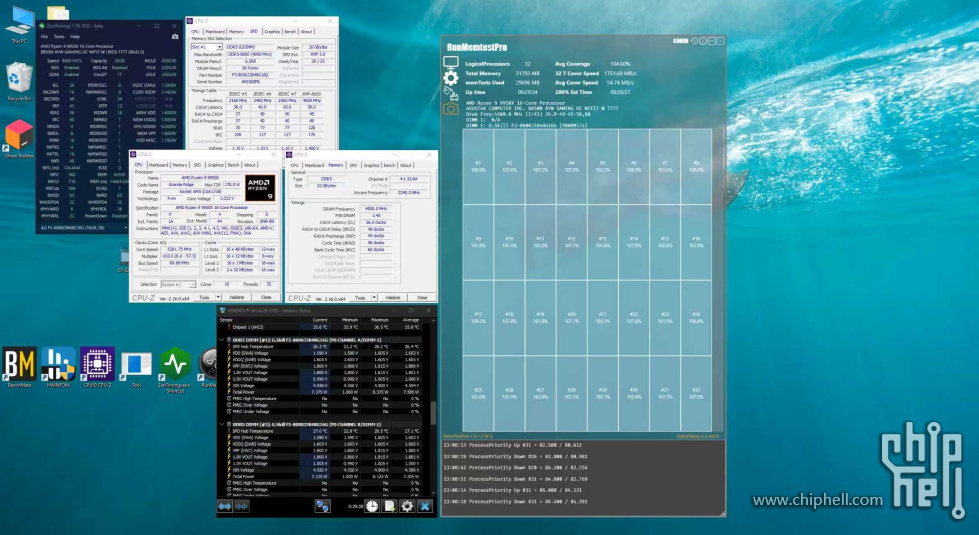Click memtest tile #16 in RunMemtestPro

click(696, 242)
